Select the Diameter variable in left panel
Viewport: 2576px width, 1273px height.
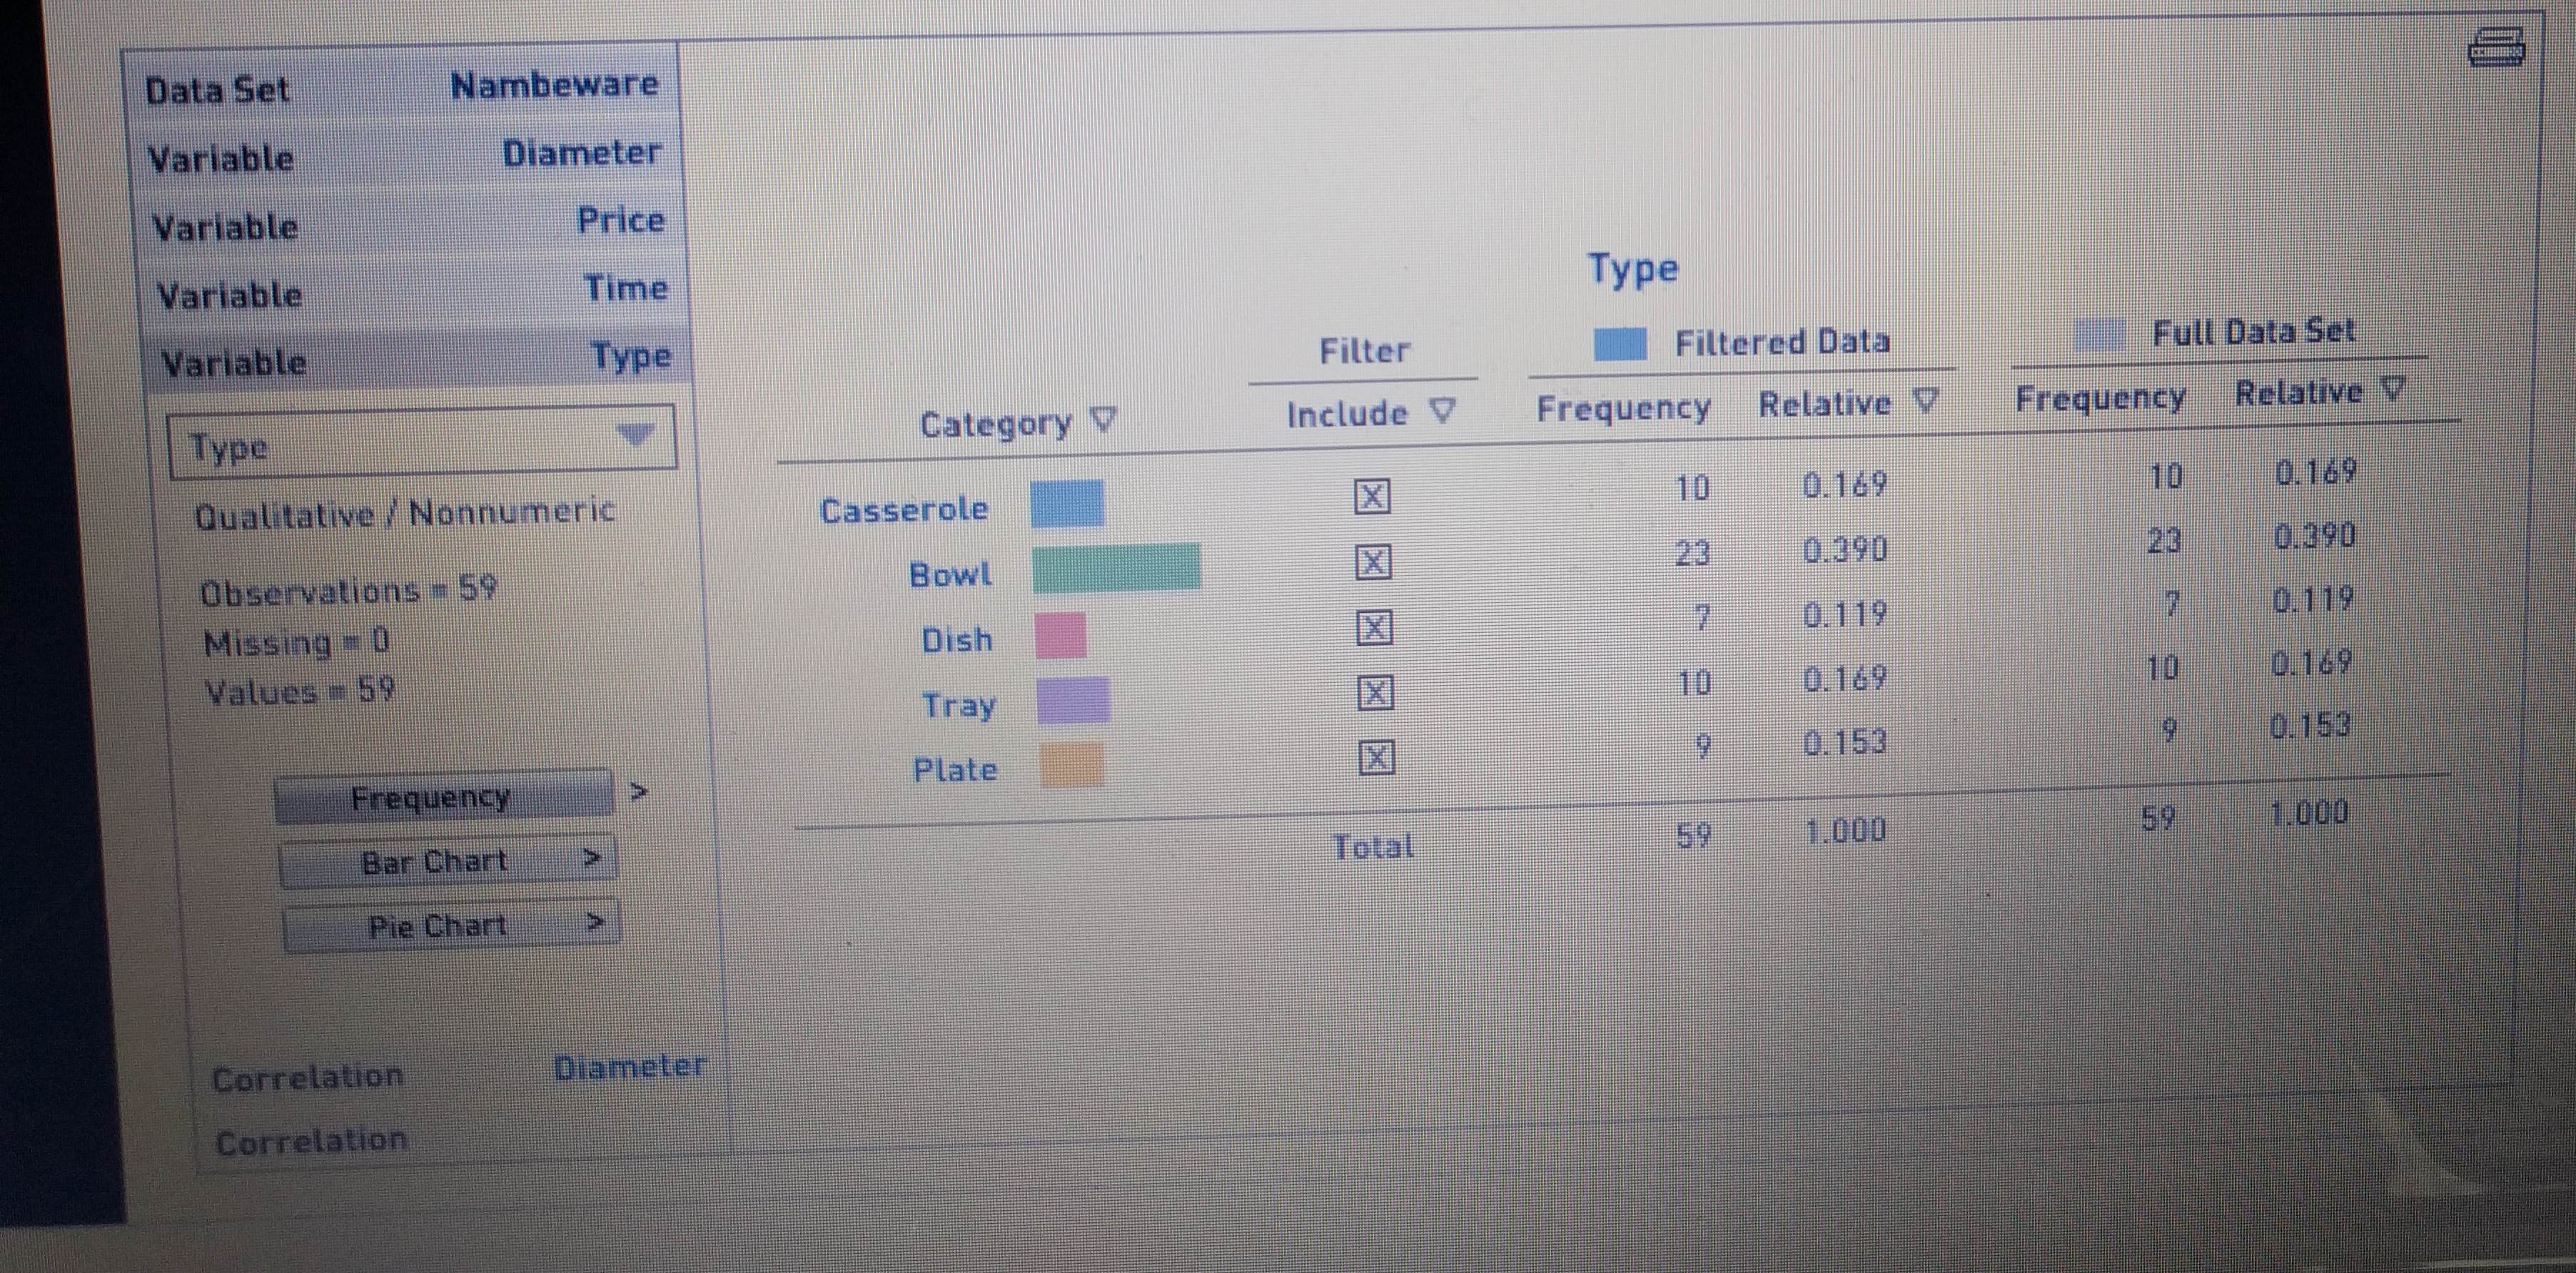click(583, 152)
